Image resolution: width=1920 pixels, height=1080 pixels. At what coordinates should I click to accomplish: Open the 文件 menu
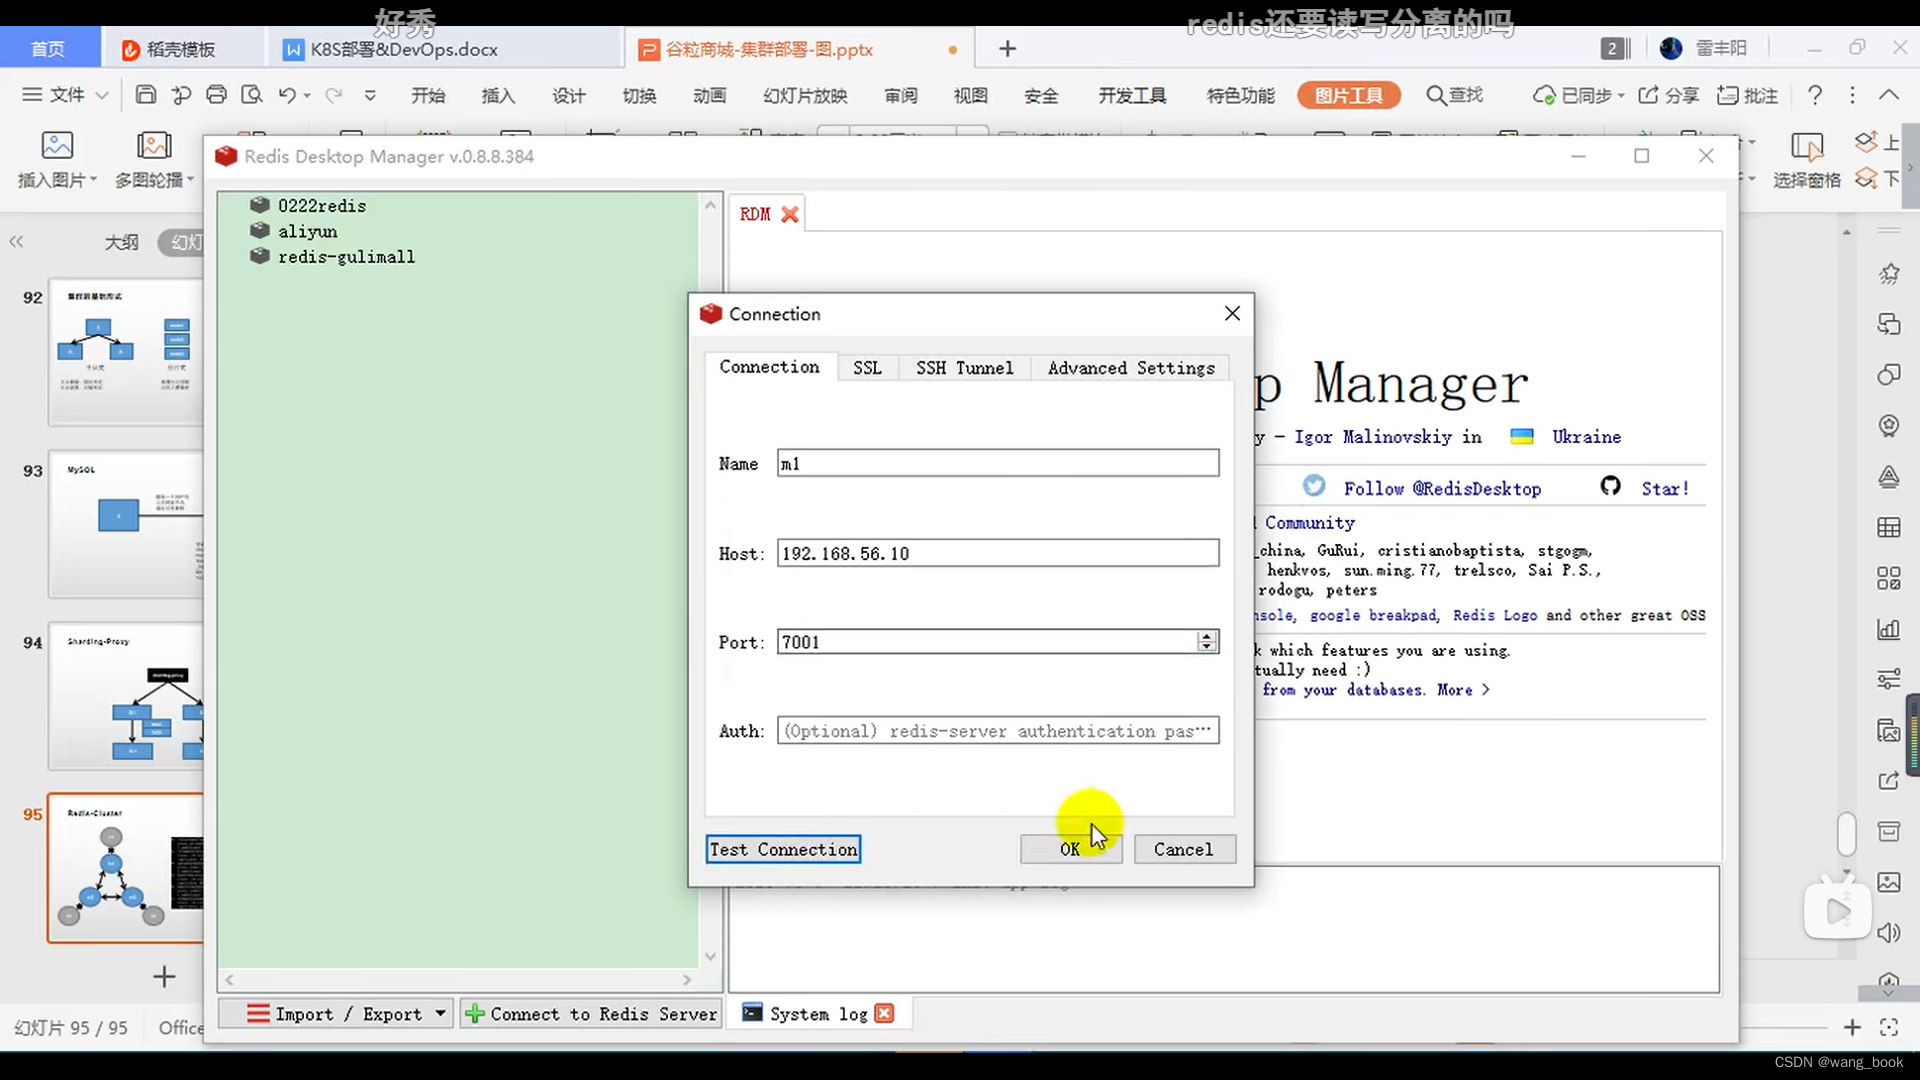pyautogui.click(x=64, y=95)
